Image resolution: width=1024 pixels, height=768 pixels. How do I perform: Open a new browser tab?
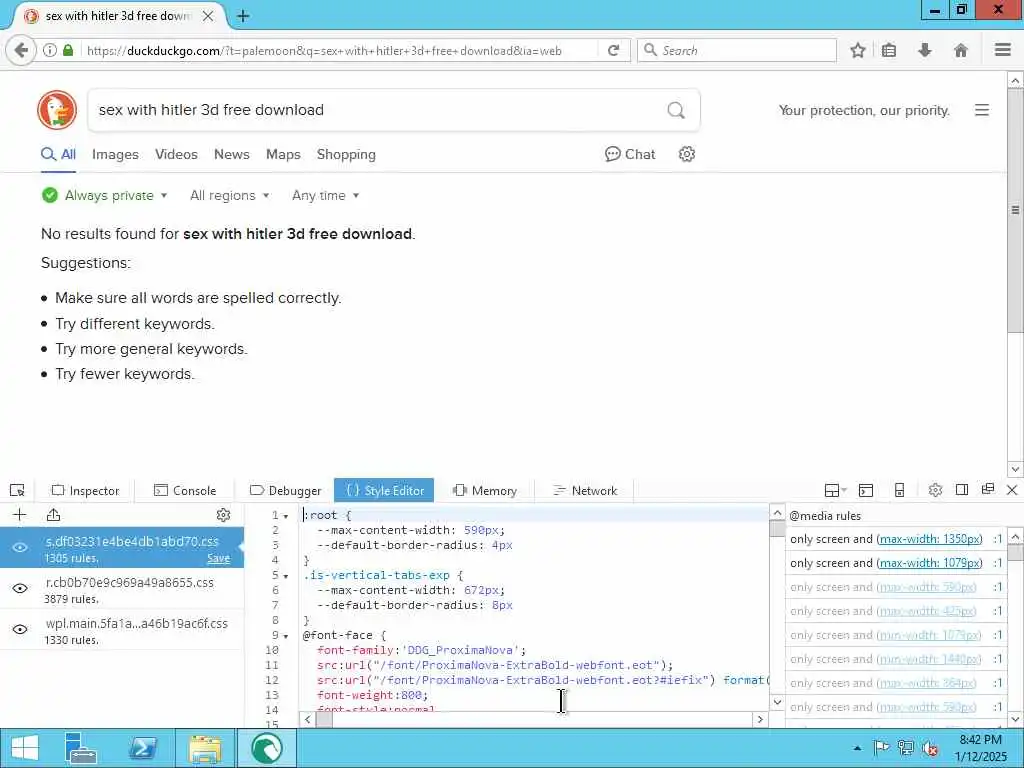(x=243, y=16)
